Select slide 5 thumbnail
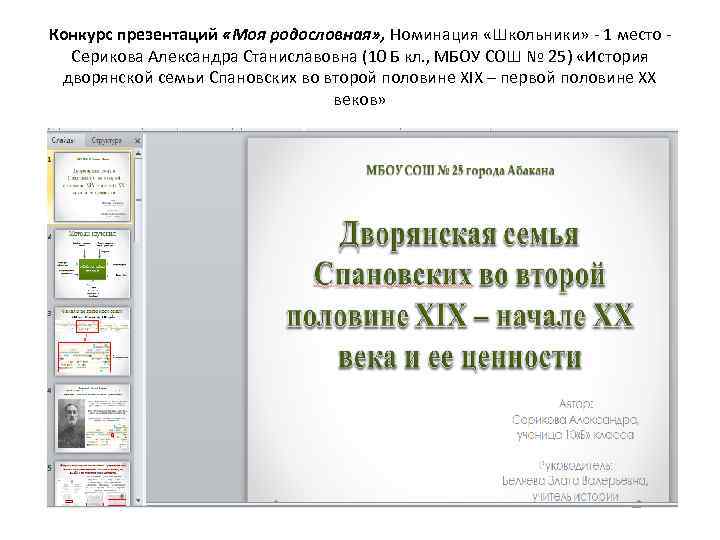The width and height of the screenshot is (720, 540). click(x=92, y=484)
